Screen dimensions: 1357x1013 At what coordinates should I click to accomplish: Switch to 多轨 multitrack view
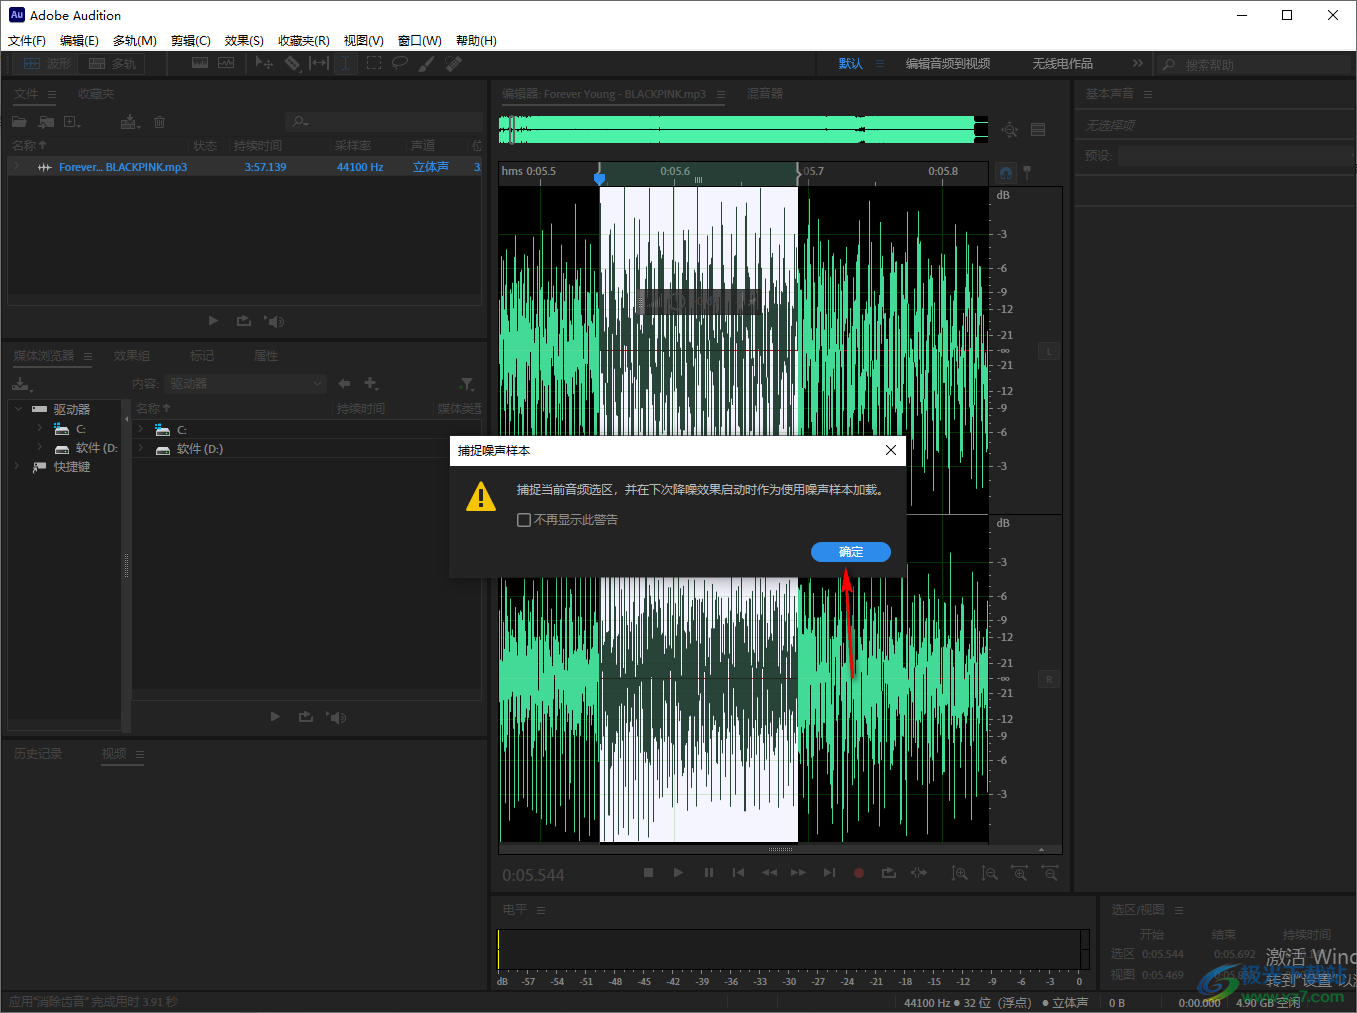click(x=112, y=64)
